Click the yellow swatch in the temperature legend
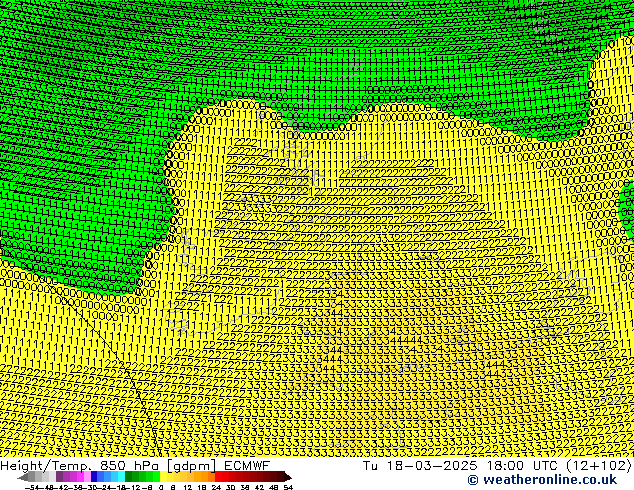The height and width of the screenshot is (490, 634). click(x=163, y=476)
